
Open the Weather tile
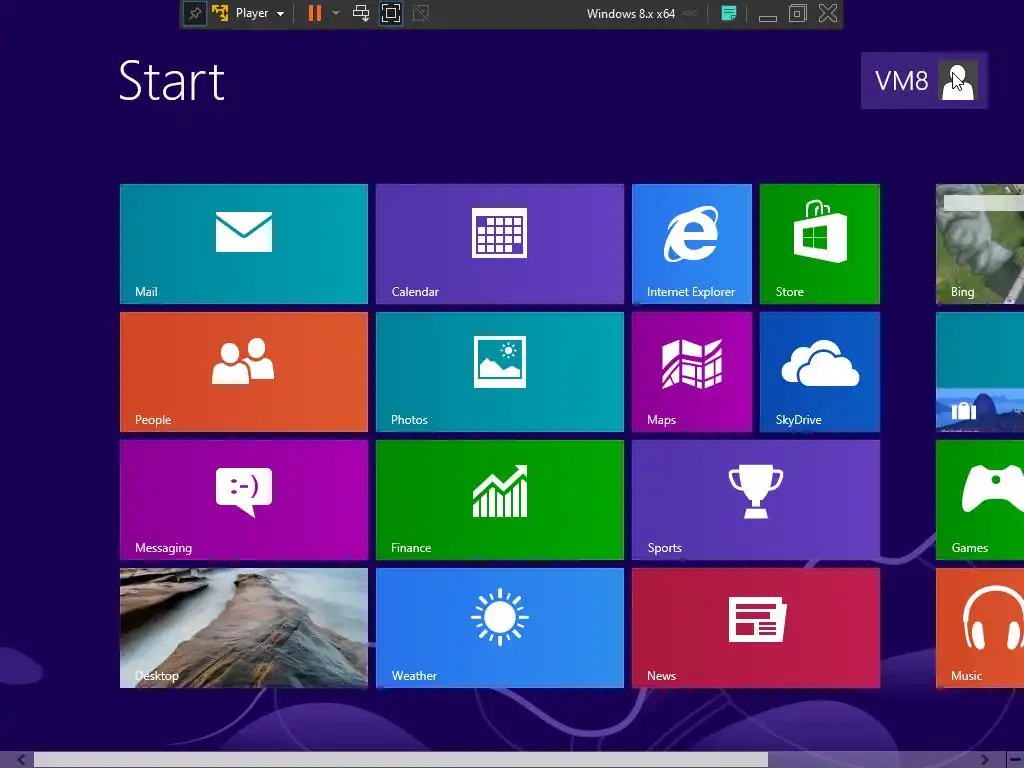(x=500, y=628)
